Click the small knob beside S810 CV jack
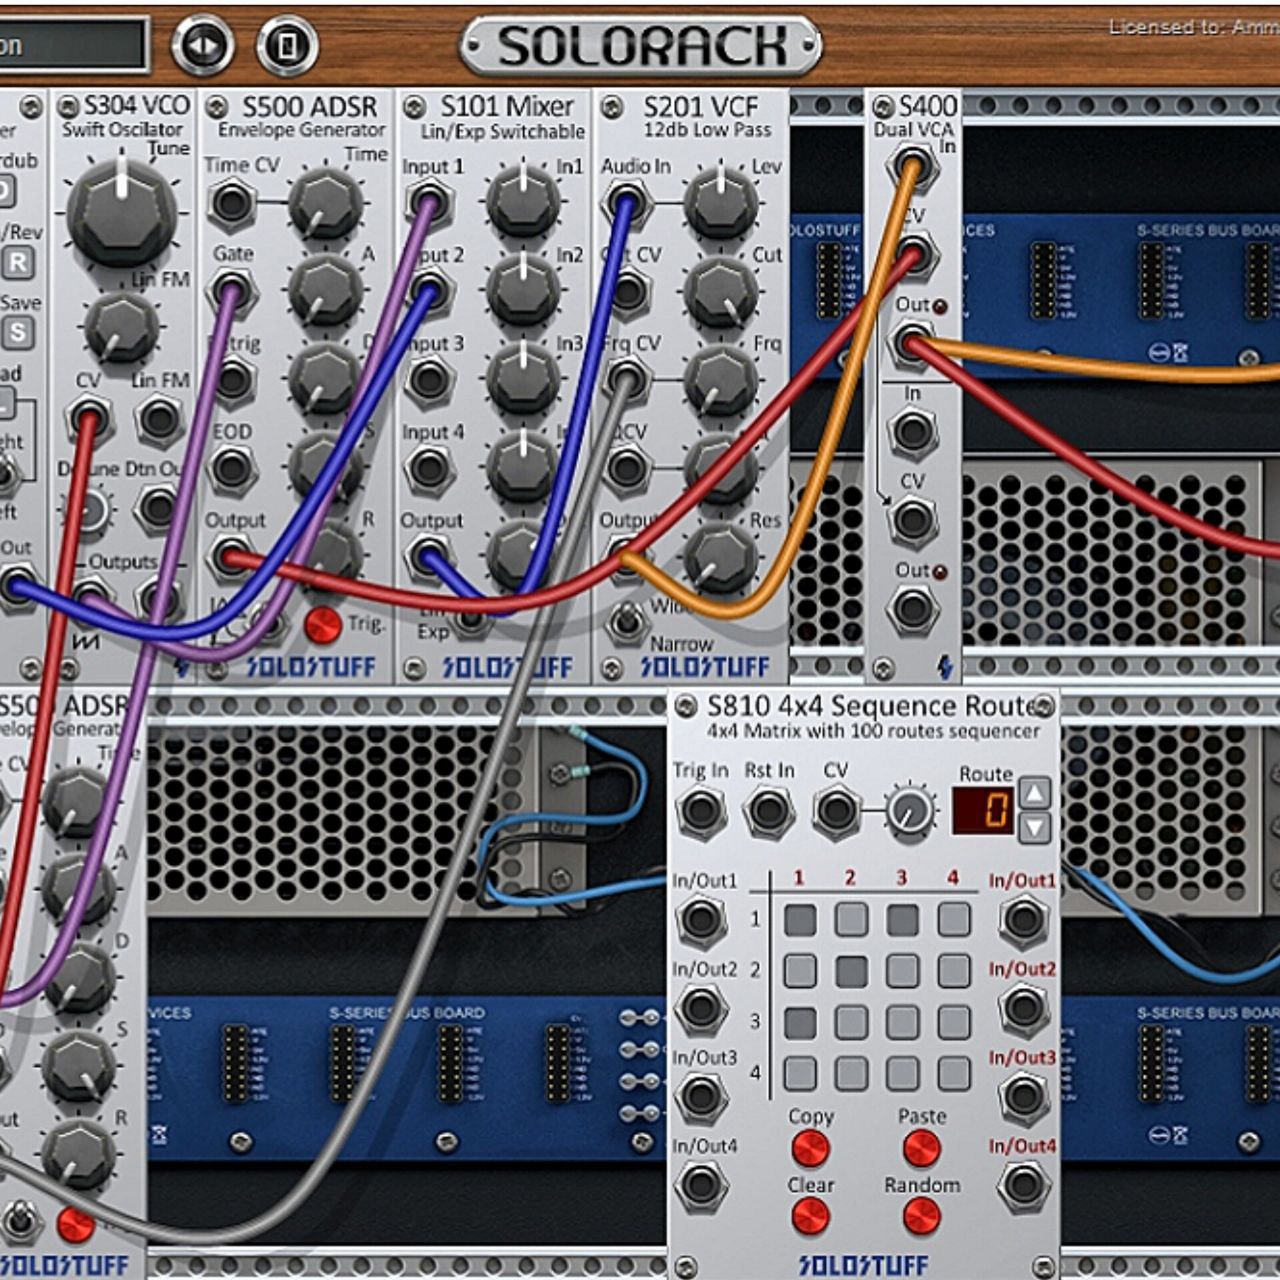 [x=911, y=812]
